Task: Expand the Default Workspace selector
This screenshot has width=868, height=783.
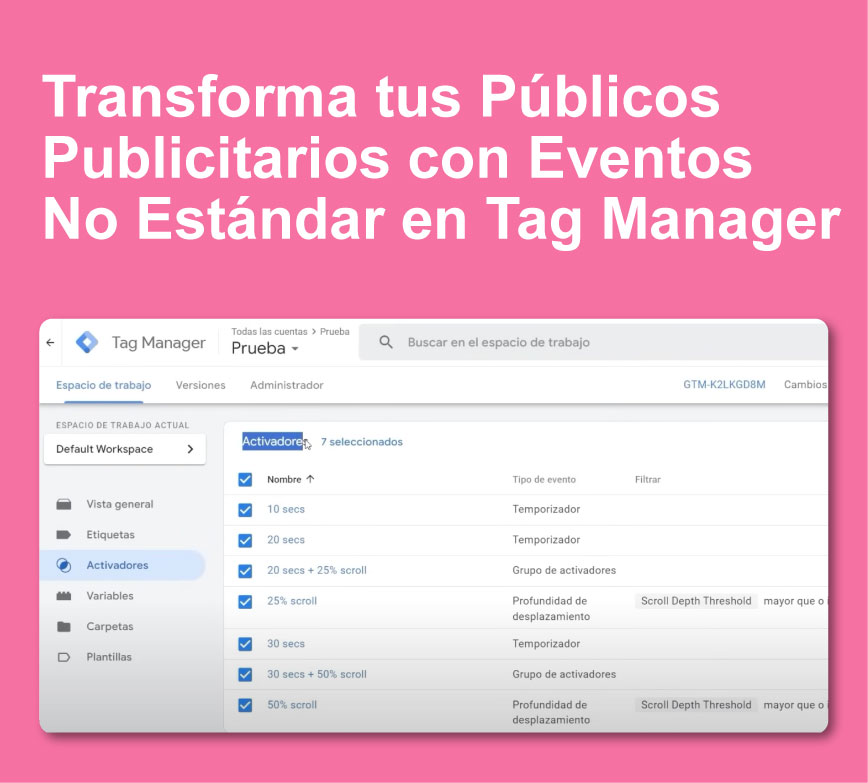Action: [x=125, y=449]
